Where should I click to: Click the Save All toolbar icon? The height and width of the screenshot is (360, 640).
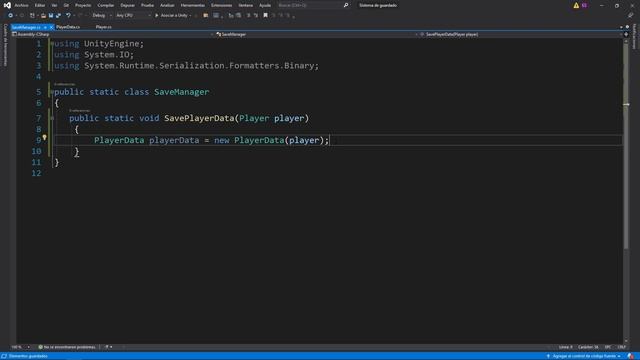click(x=58, y=16)
